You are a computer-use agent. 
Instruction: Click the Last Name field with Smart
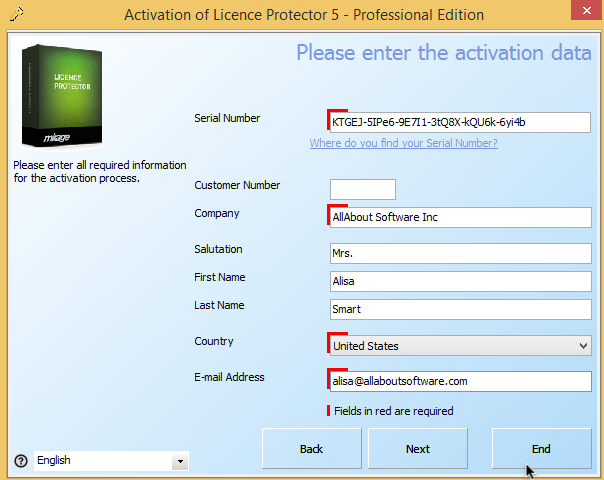(461, 309)
